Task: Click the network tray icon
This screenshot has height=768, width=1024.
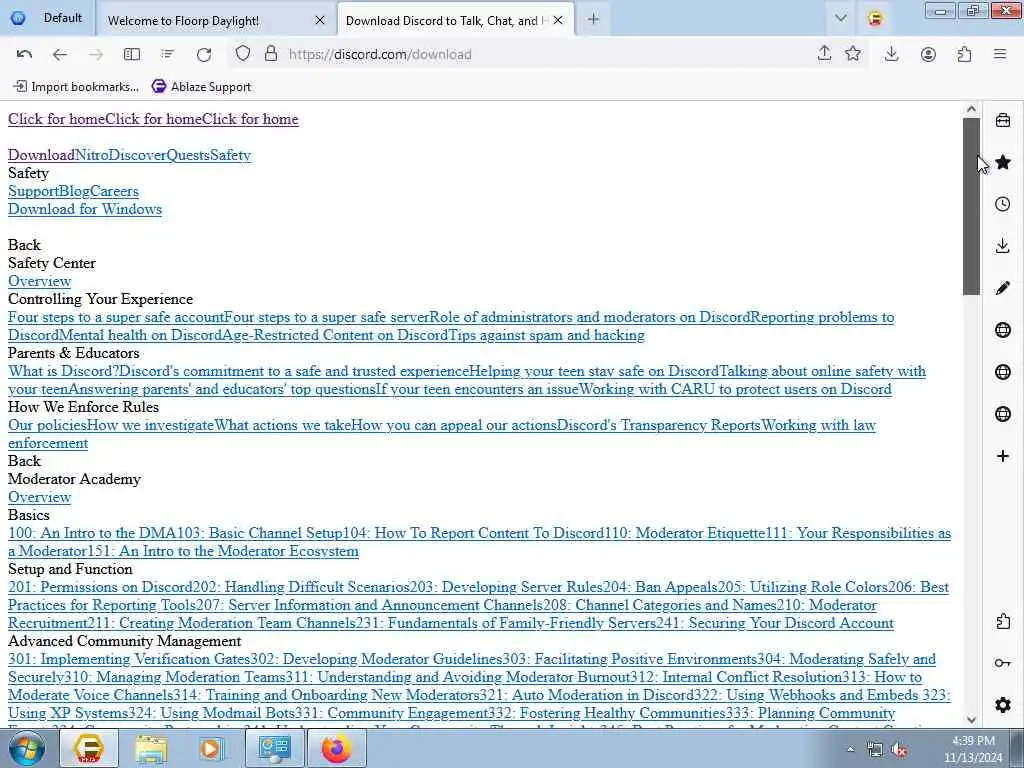Action: click(874, 749)
